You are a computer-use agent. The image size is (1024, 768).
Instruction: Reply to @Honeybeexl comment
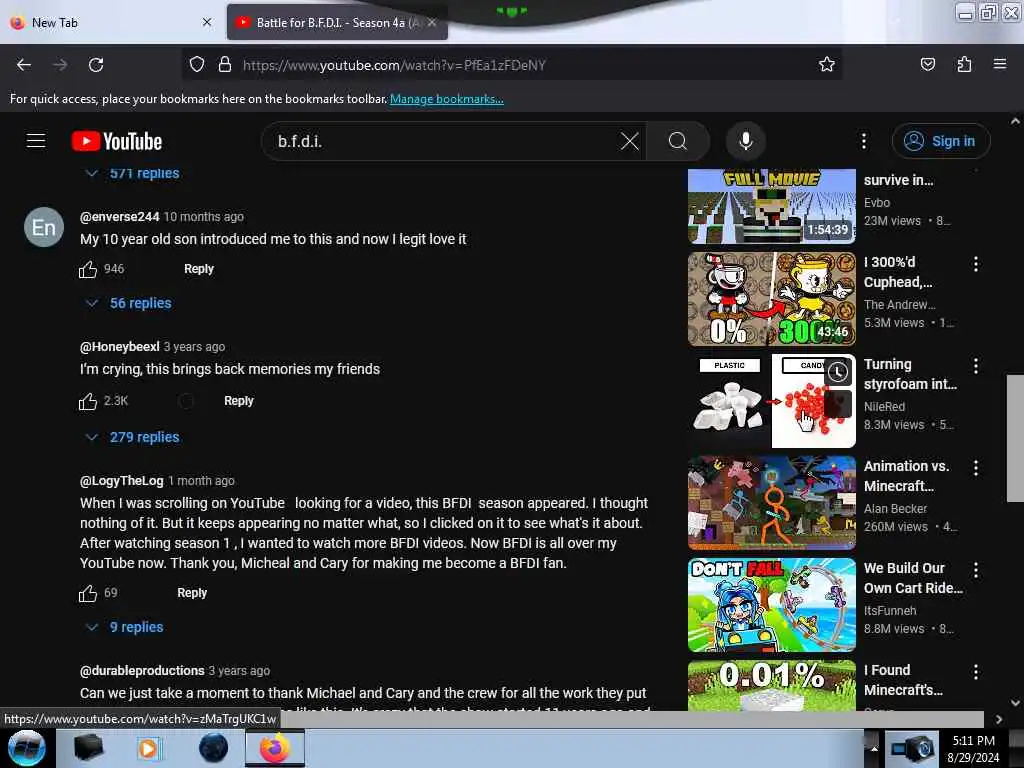point(238,401)
